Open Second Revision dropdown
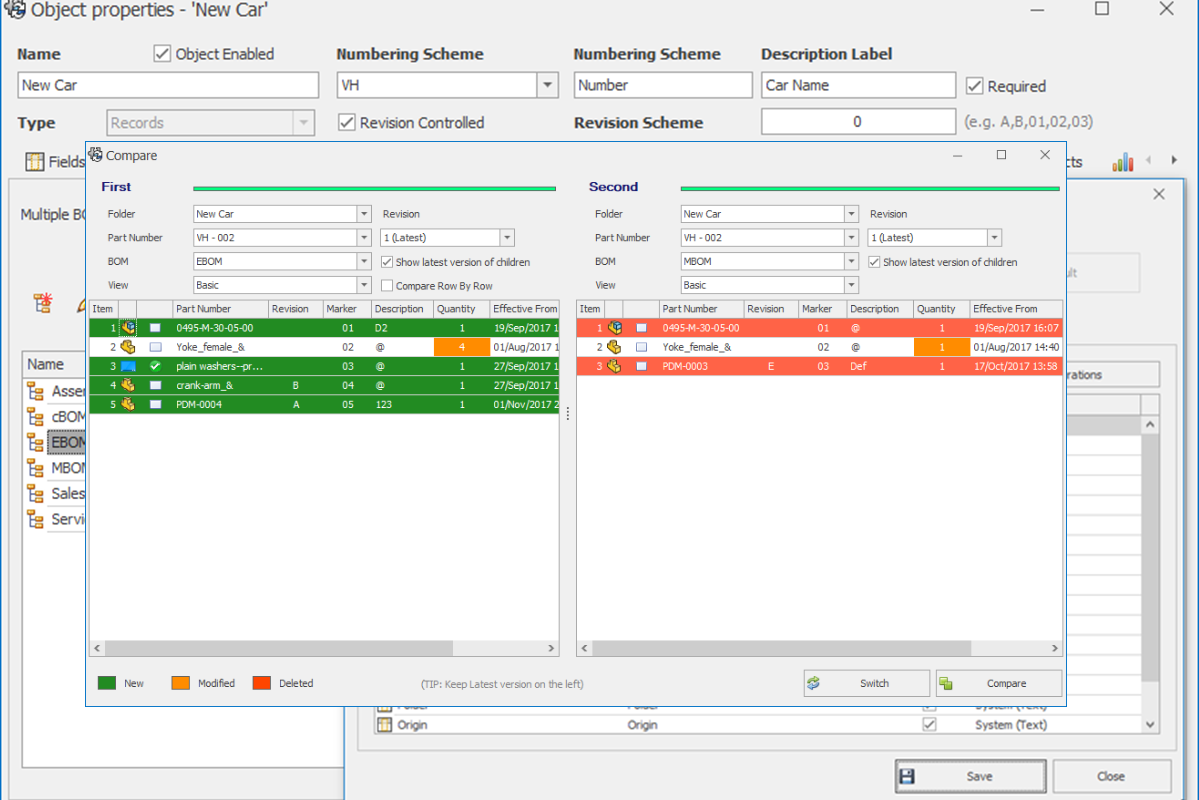Screen dimensions: 1199x800 994,238
